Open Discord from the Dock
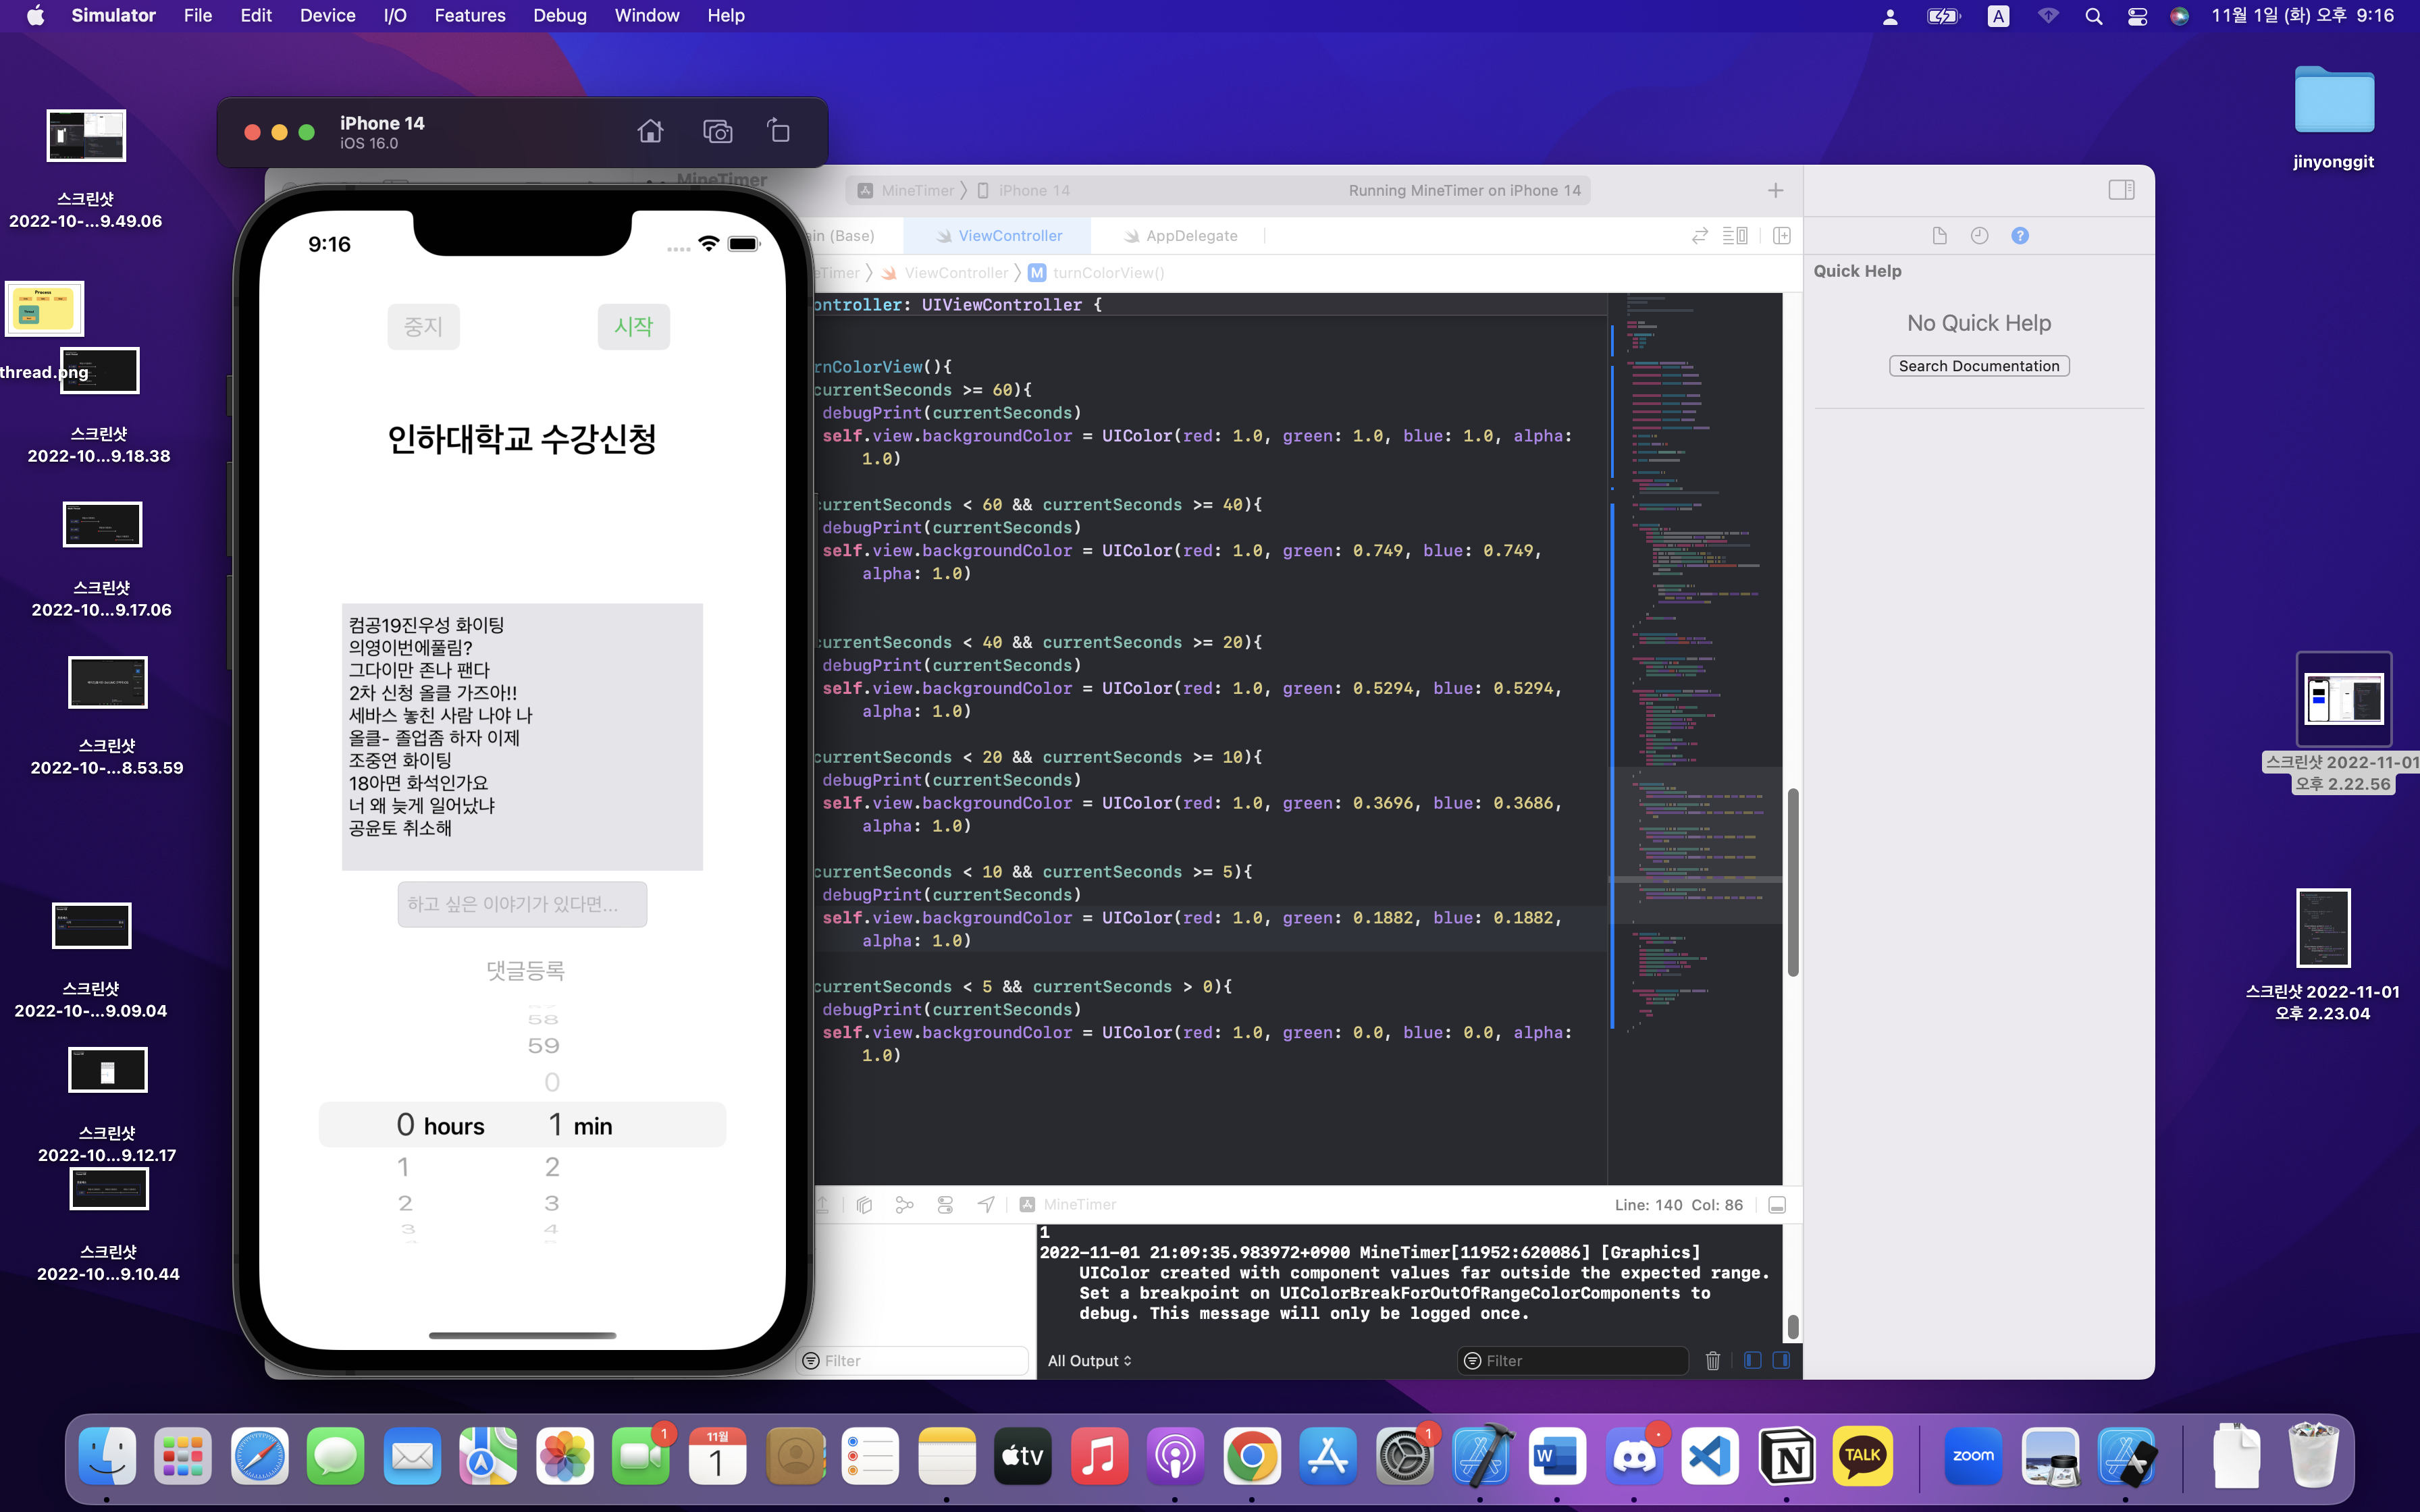Viewport: 2420px width, 1512px height. pos(1634,1457)
